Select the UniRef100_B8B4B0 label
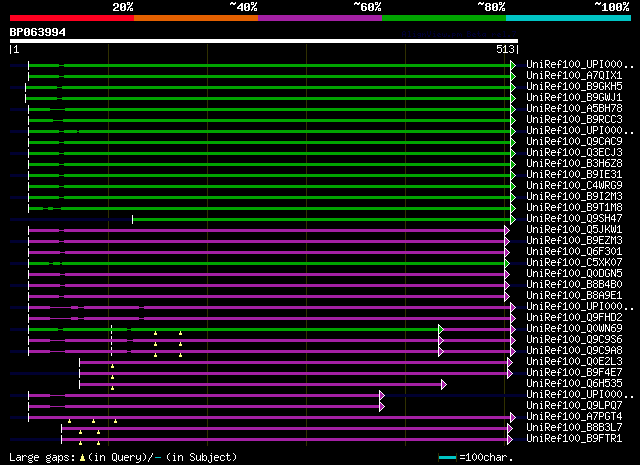This screenshot has height=465, width=640. [574, 285]
